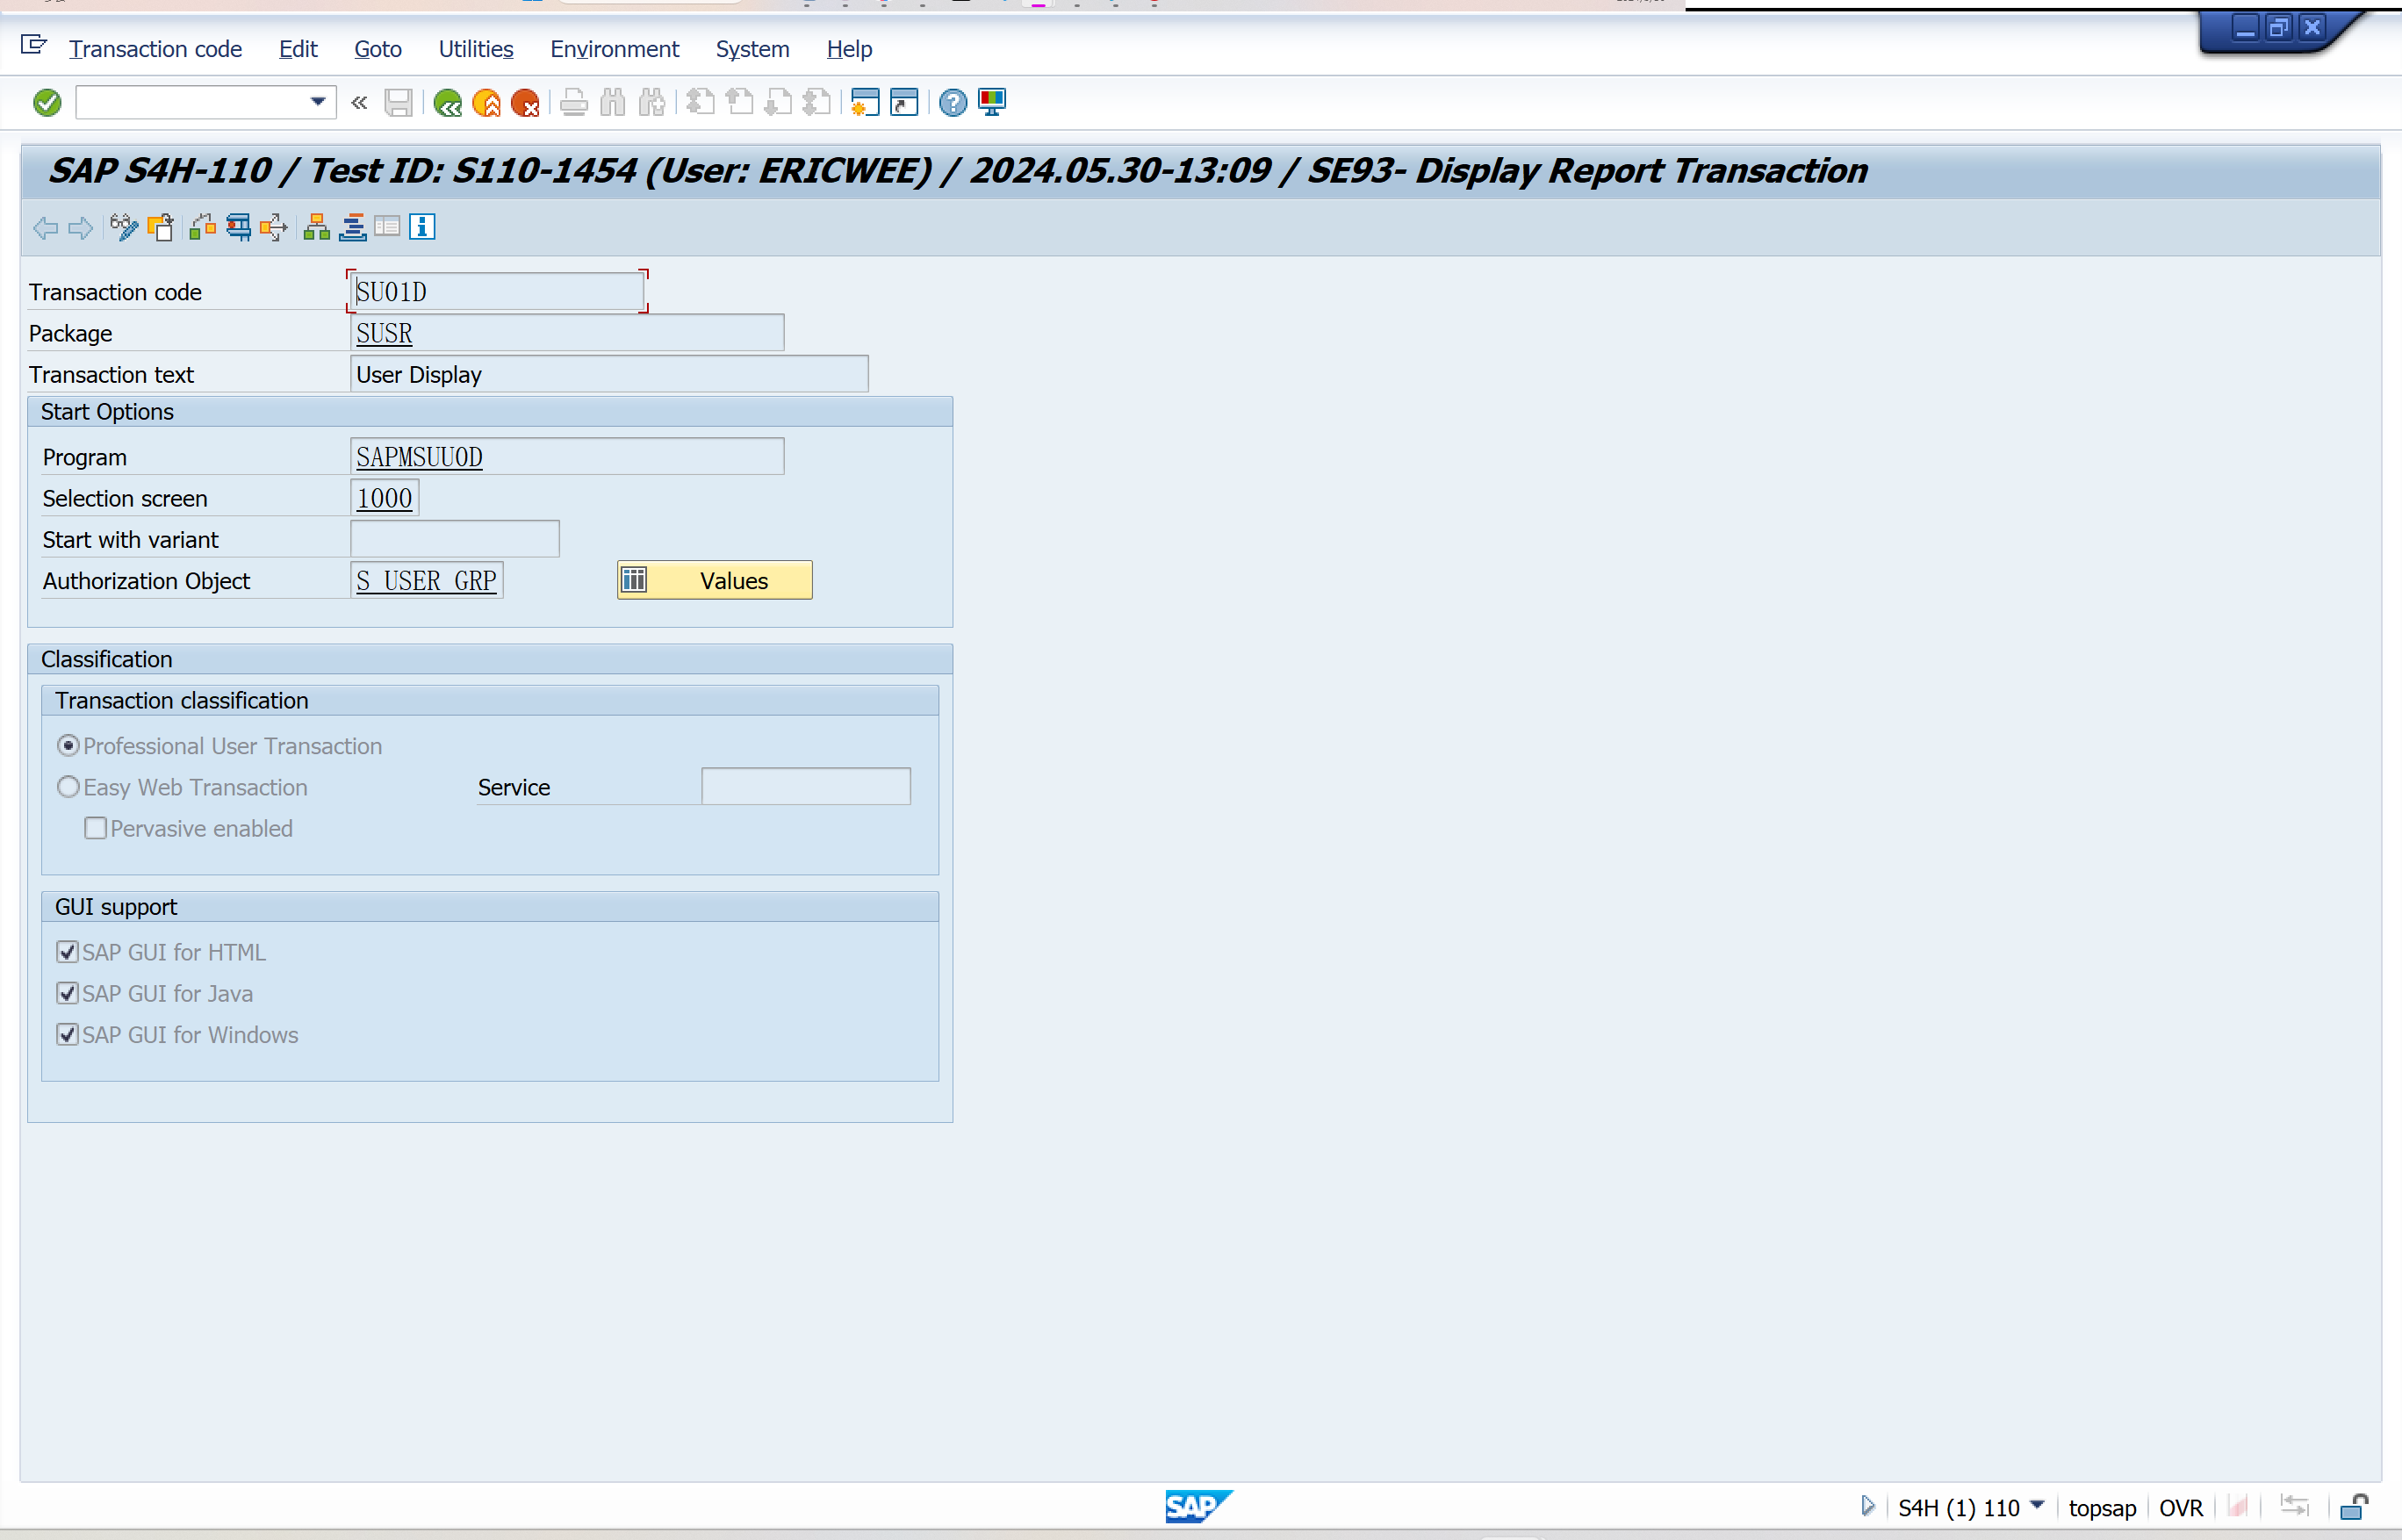Click the Customize Local Layout monitor icon
This screenshot has height=1540, width=2402.
click(x=992, y=103)
